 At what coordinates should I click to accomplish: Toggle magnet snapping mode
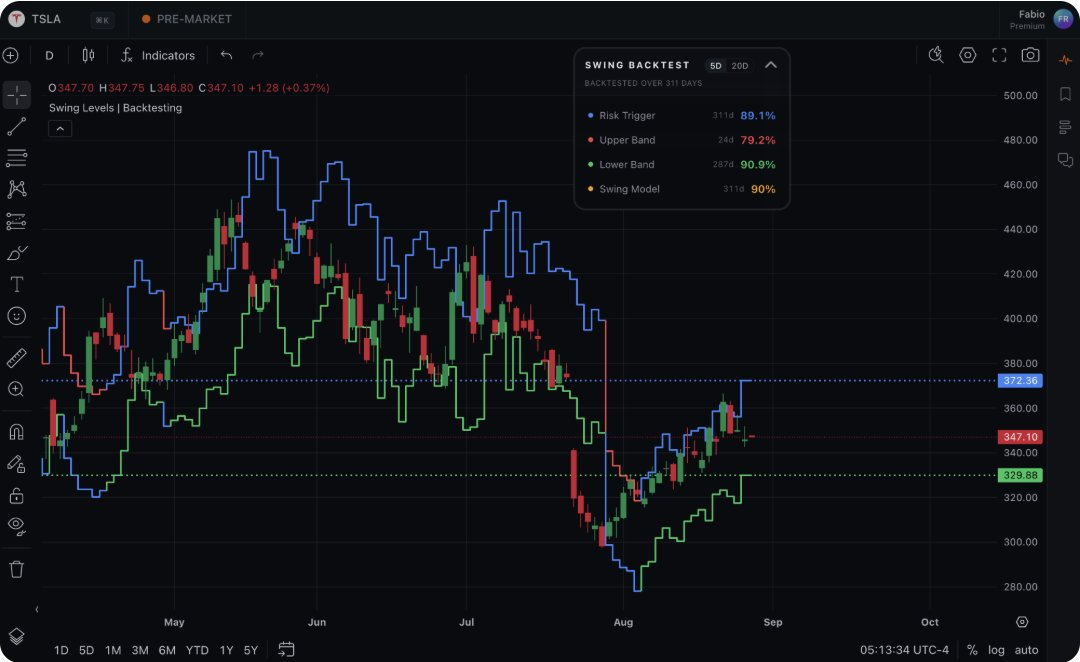[x=17, y=432]
